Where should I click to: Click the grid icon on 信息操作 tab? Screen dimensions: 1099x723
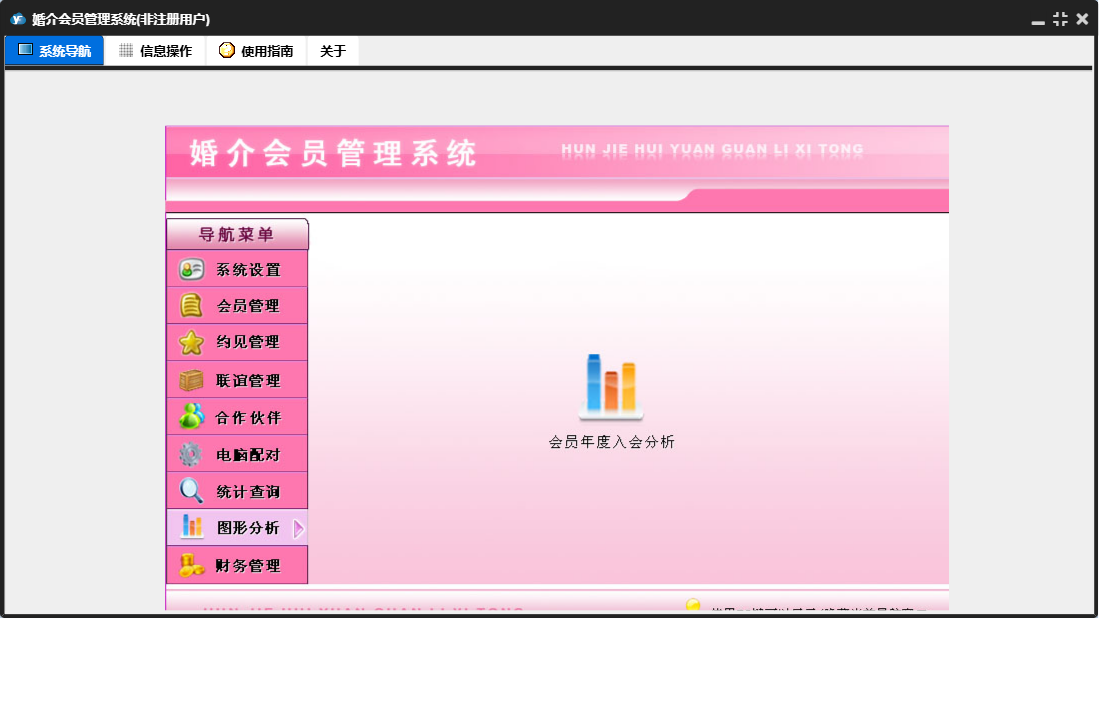[x=126, y=50]
